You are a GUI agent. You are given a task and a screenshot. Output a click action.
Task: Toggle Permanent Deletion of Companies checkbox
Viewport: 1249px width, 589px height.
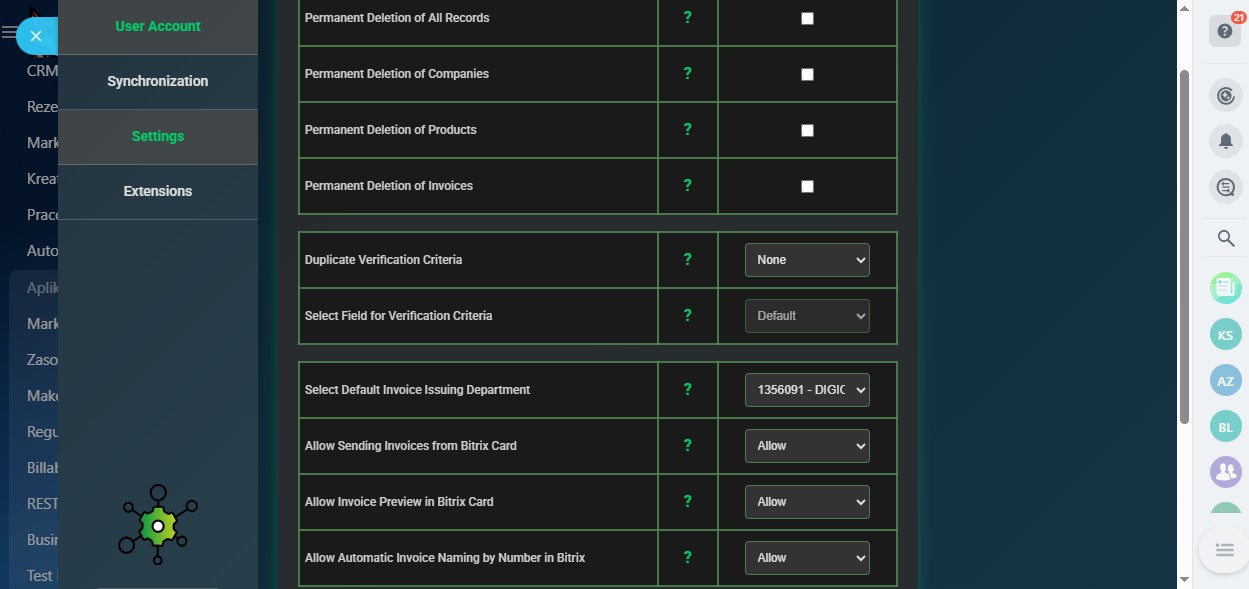click(x=807, y=74)
